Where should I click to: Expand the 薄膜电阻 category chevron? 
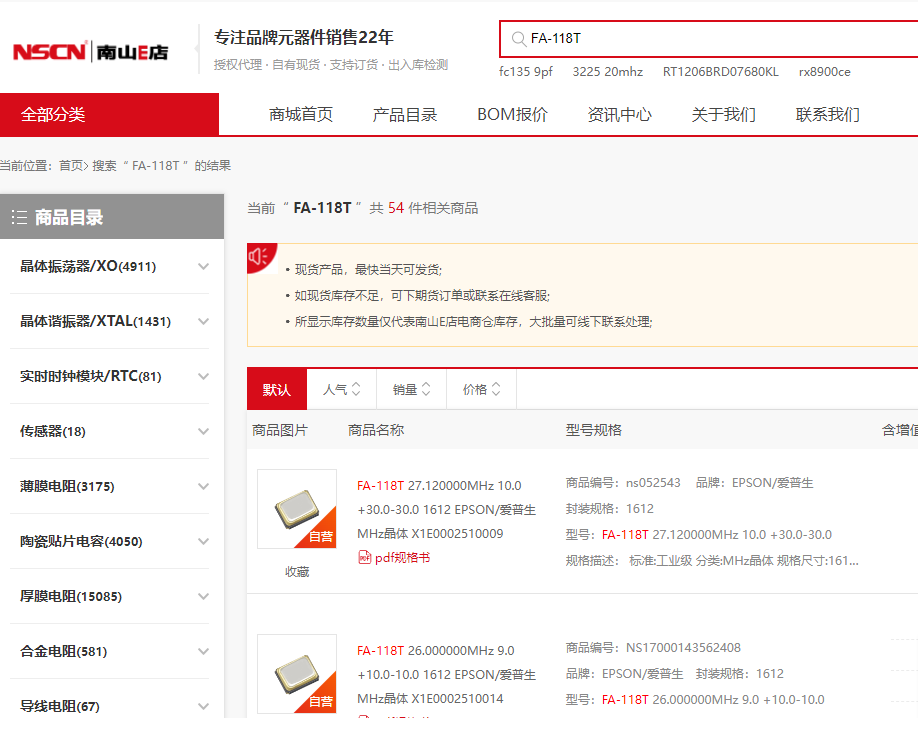(204, 486)
